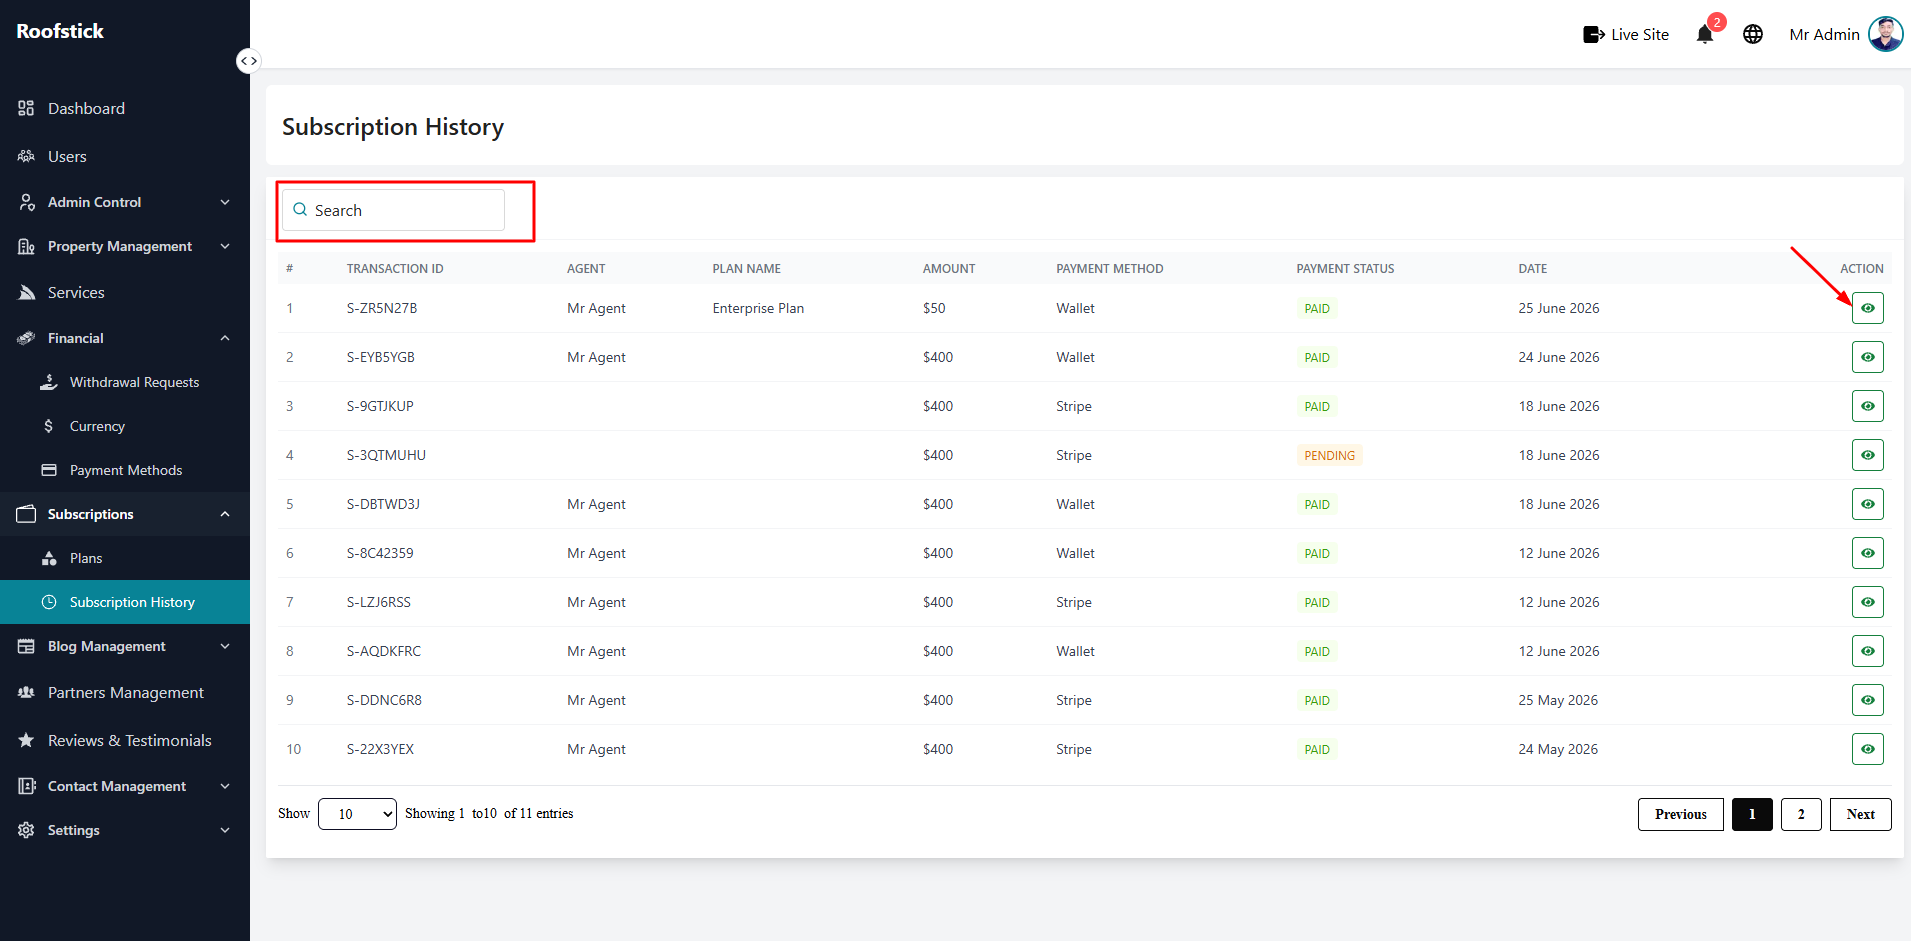View details of transaction S-9GTJKUP
The image size is (1911, 941).
click(x=1867, y=406)
